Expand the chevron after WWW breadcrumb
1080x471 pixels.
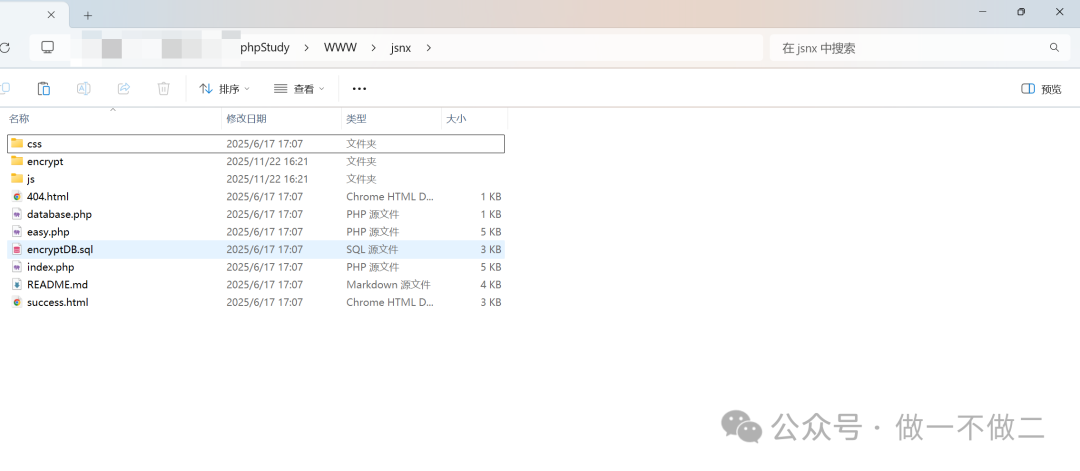tap(373, 48)
